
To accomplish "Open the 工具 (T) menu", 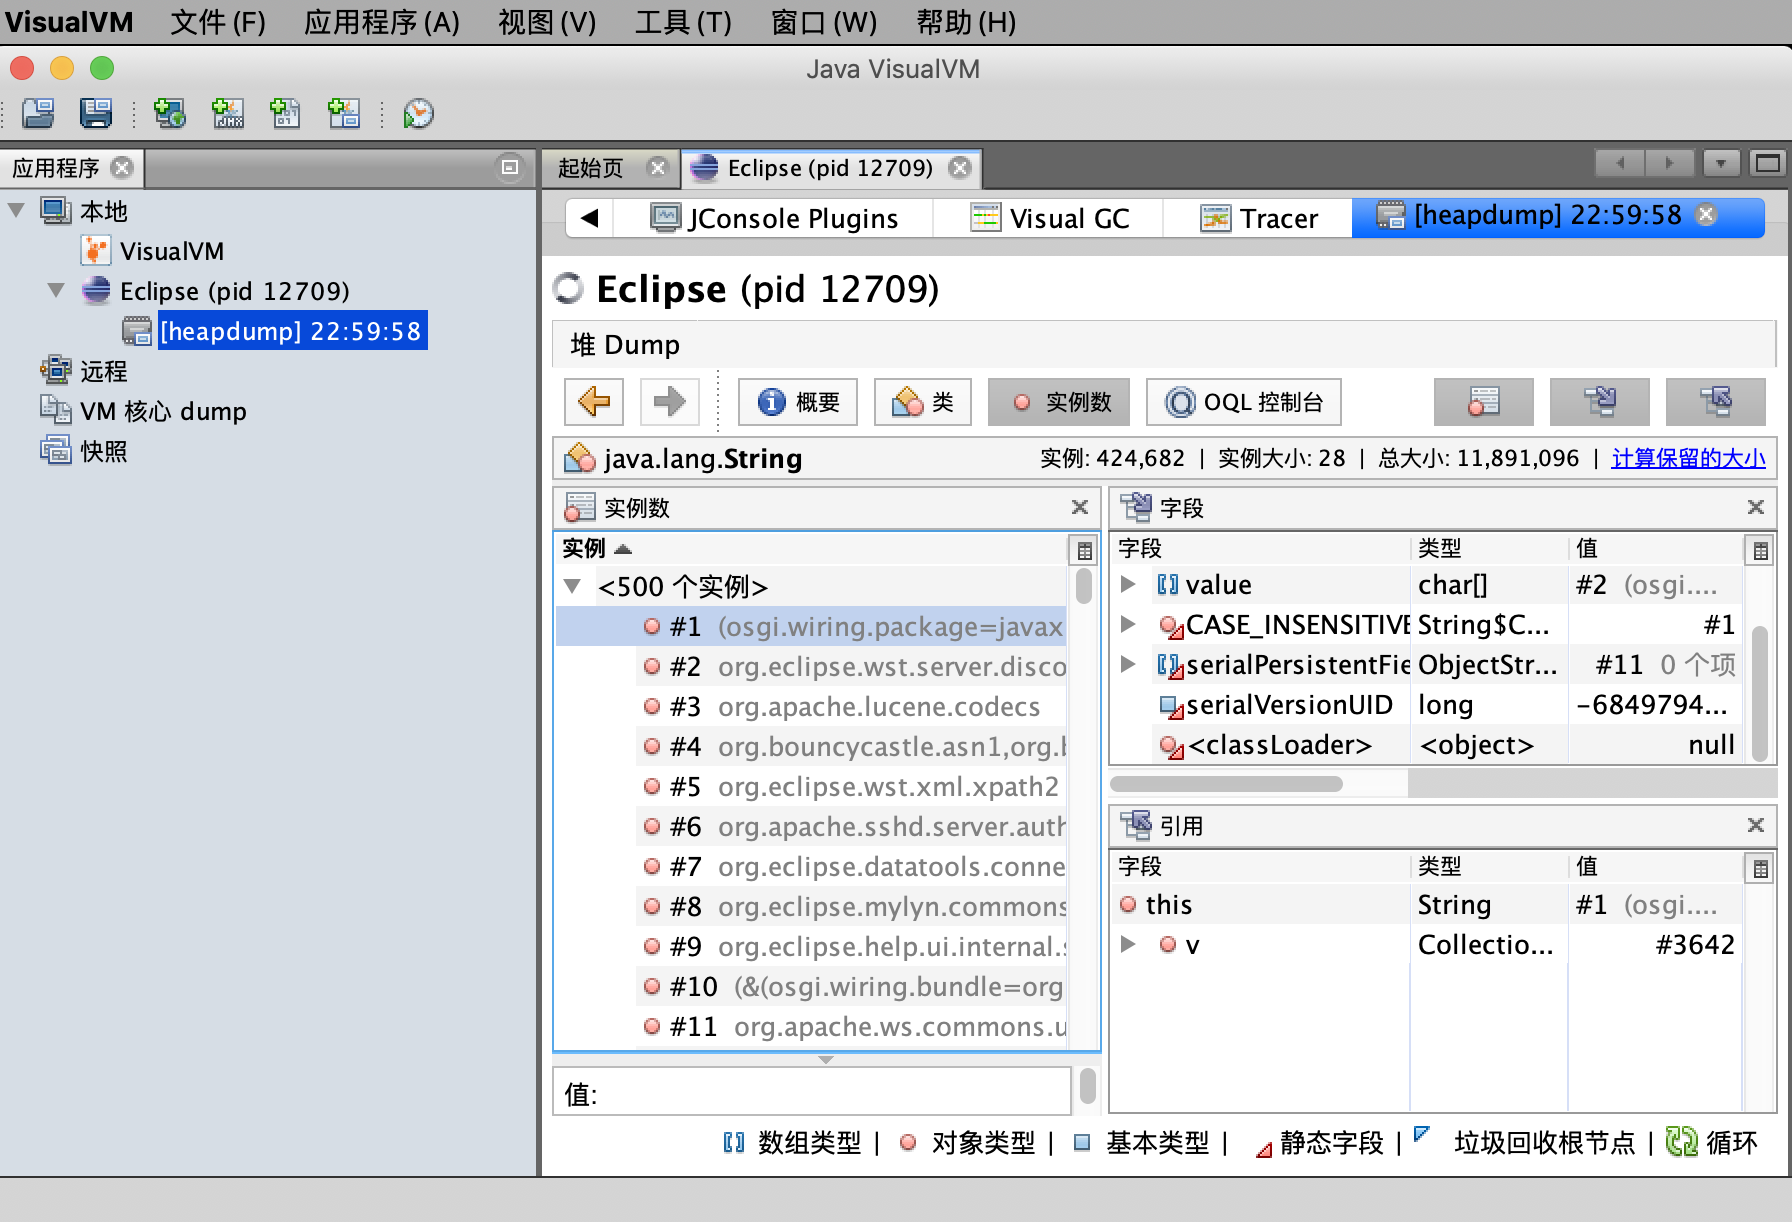I will coord(683,22).
